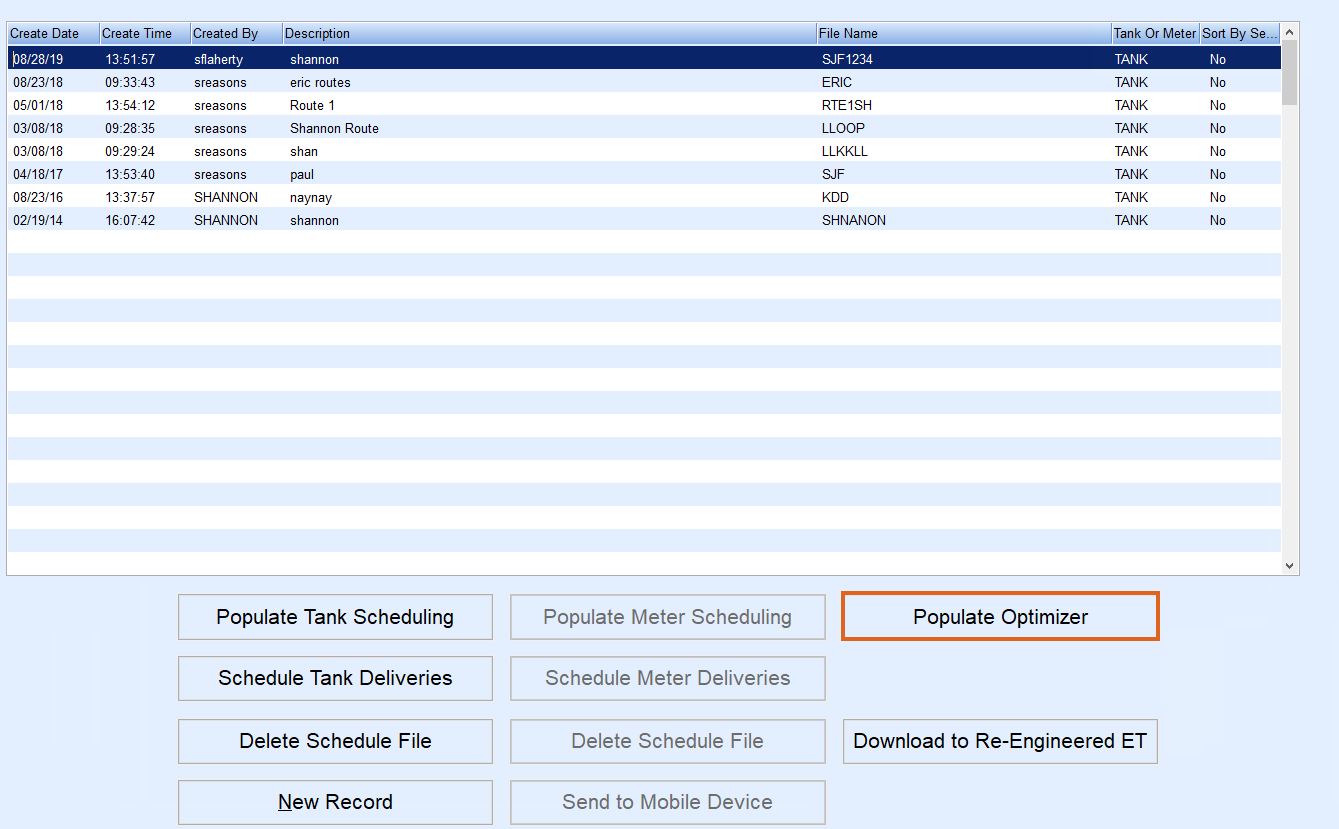The height and width of the screenshot is (829, 1339).
Task: Open Populate Optimizer
Action: coord(1000,617)
